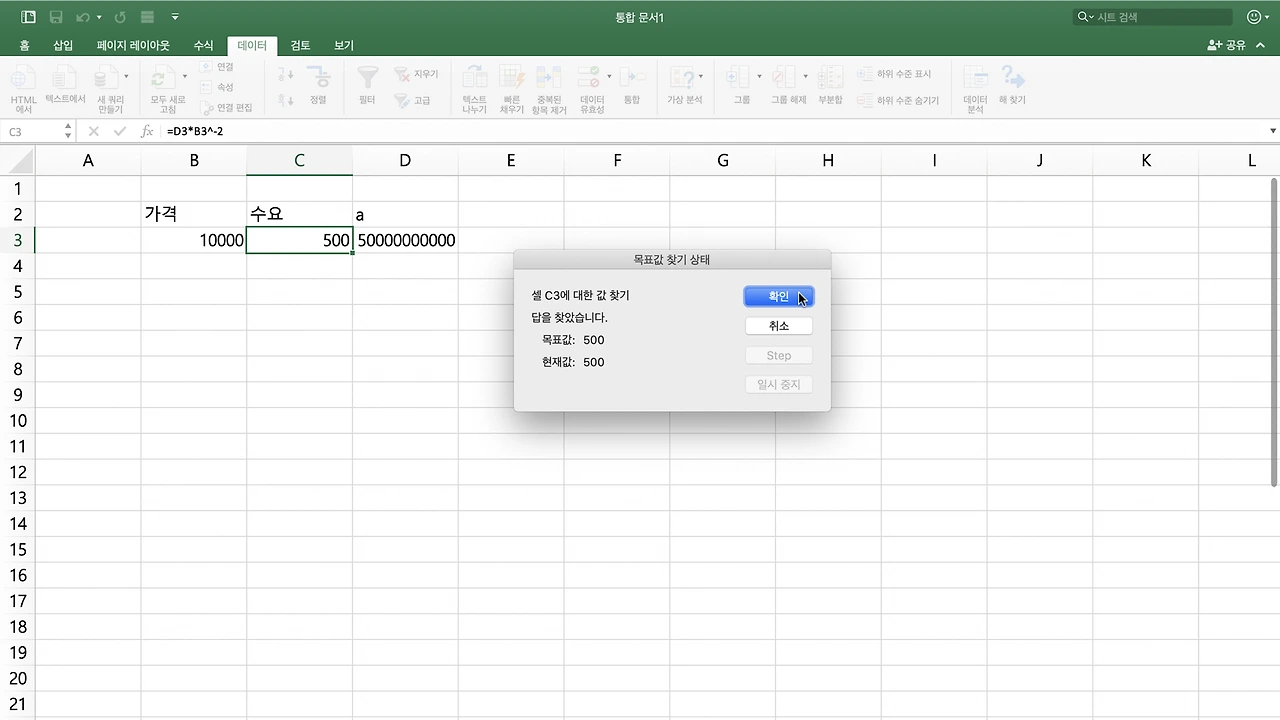Click 하위 수준 표시 in the ribbon
This screenshot has width=1280, height=720.
click(x=894, y=75)
